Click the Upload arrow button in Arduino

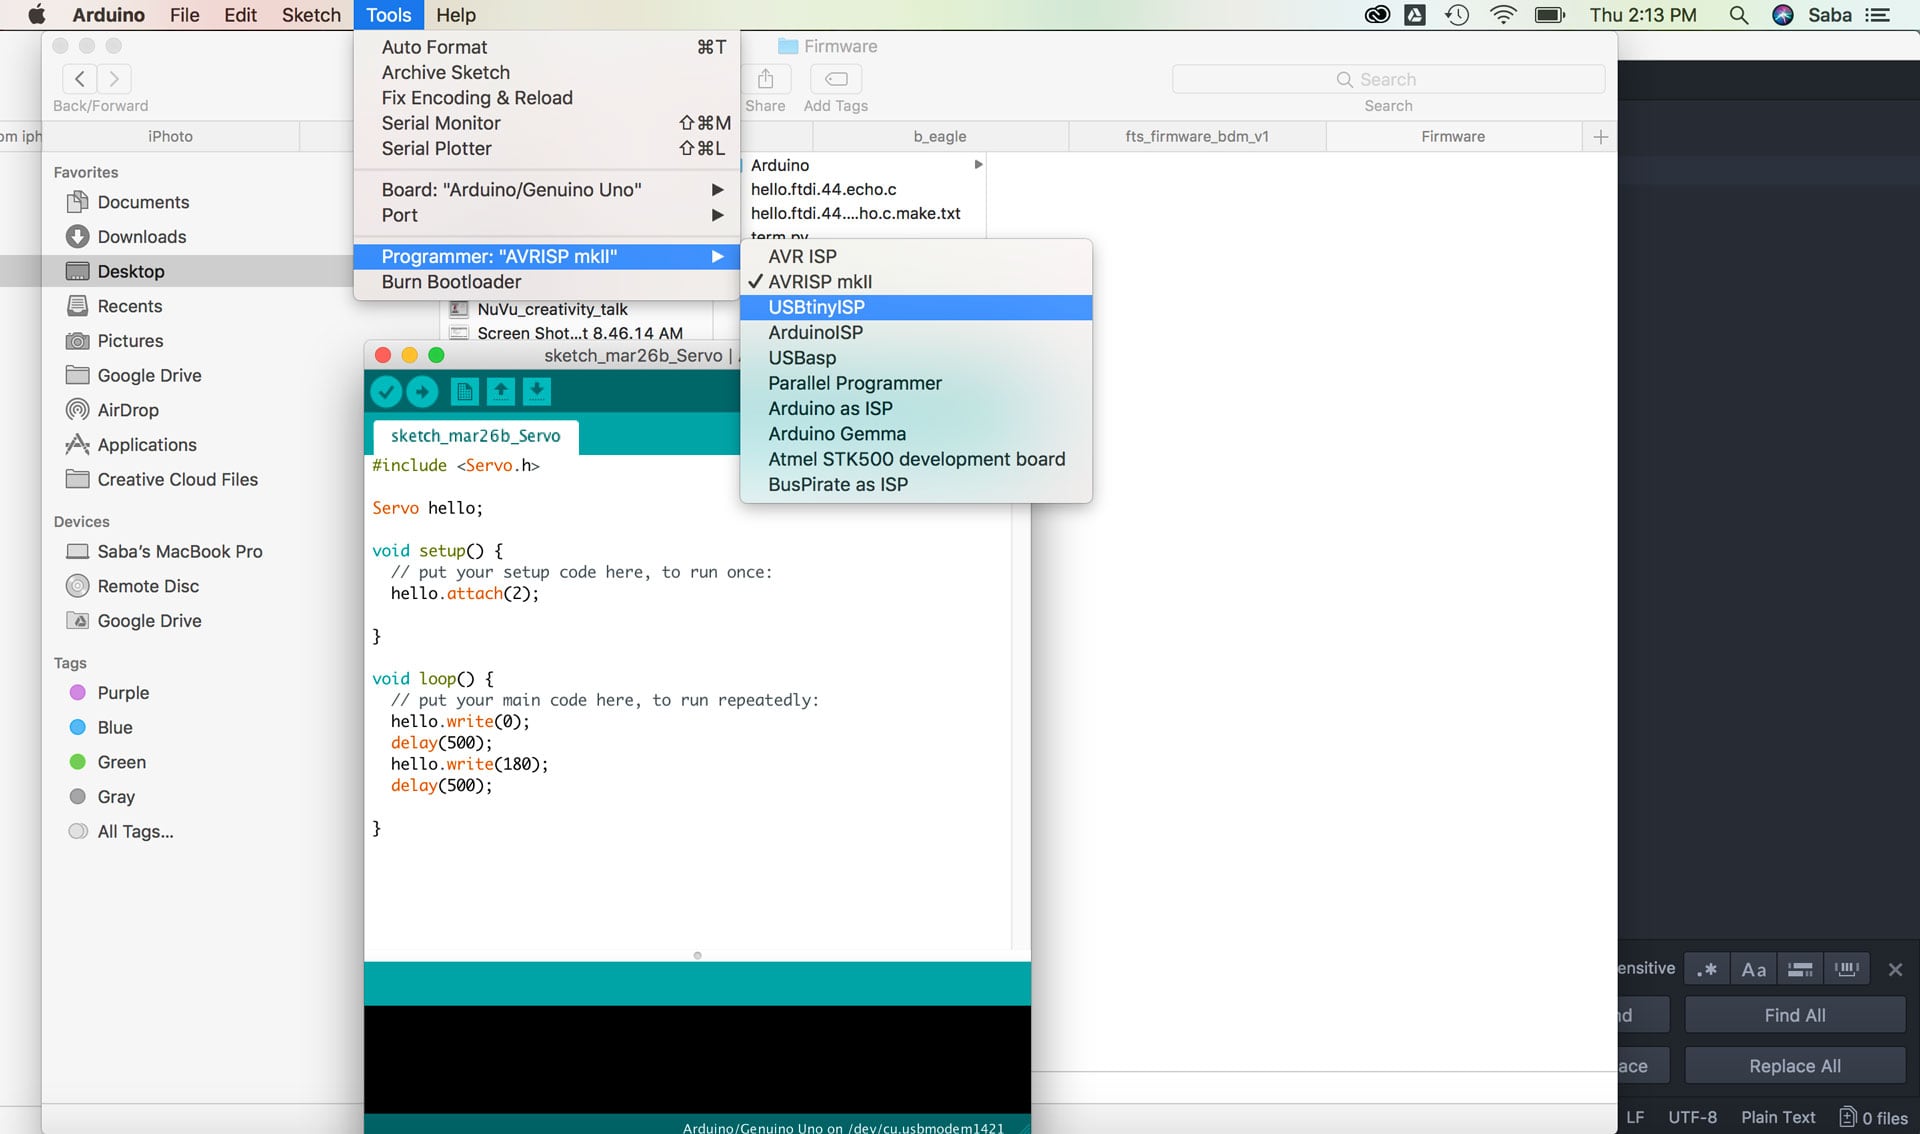point(422,392)
